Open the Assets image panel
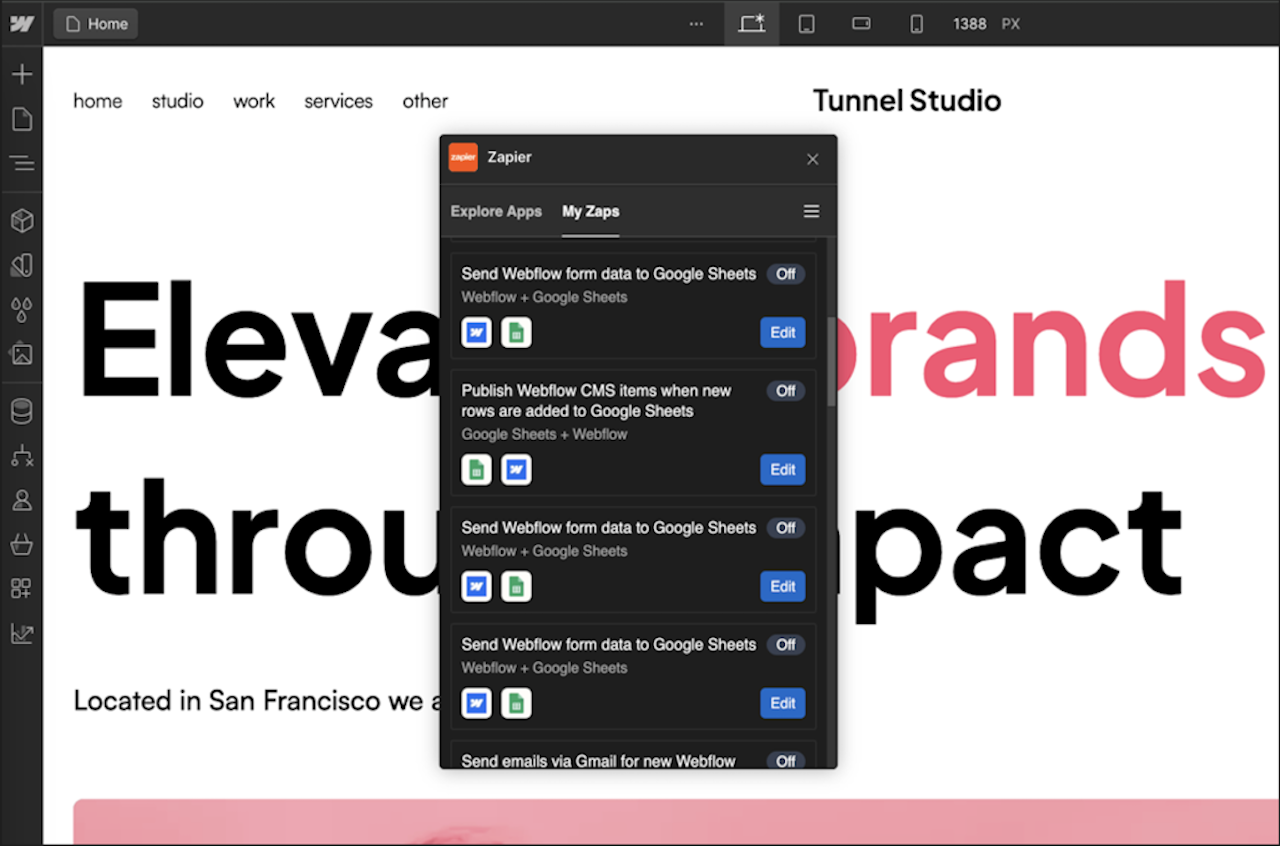1280x846 pixels. (21, 354)
